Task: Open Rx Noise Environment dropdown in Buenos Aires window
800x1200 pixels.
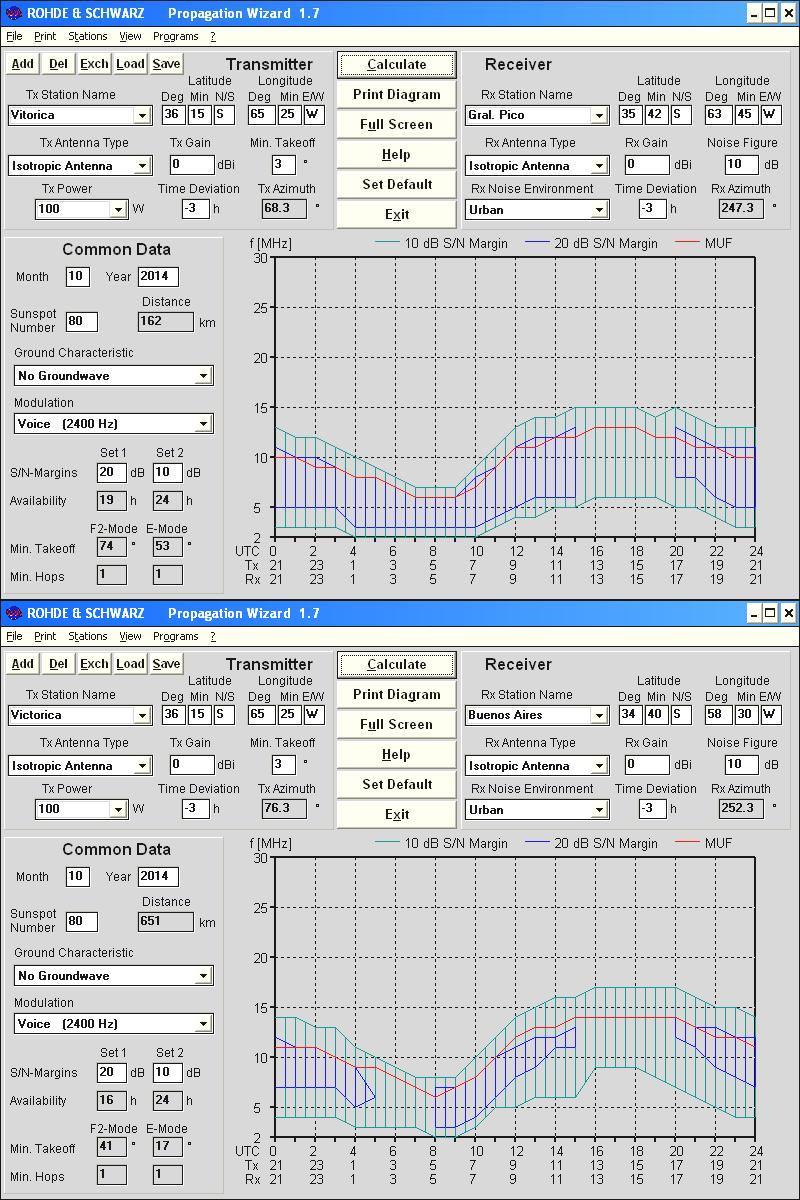Action: pyautogui.click(x=599, y=809)
